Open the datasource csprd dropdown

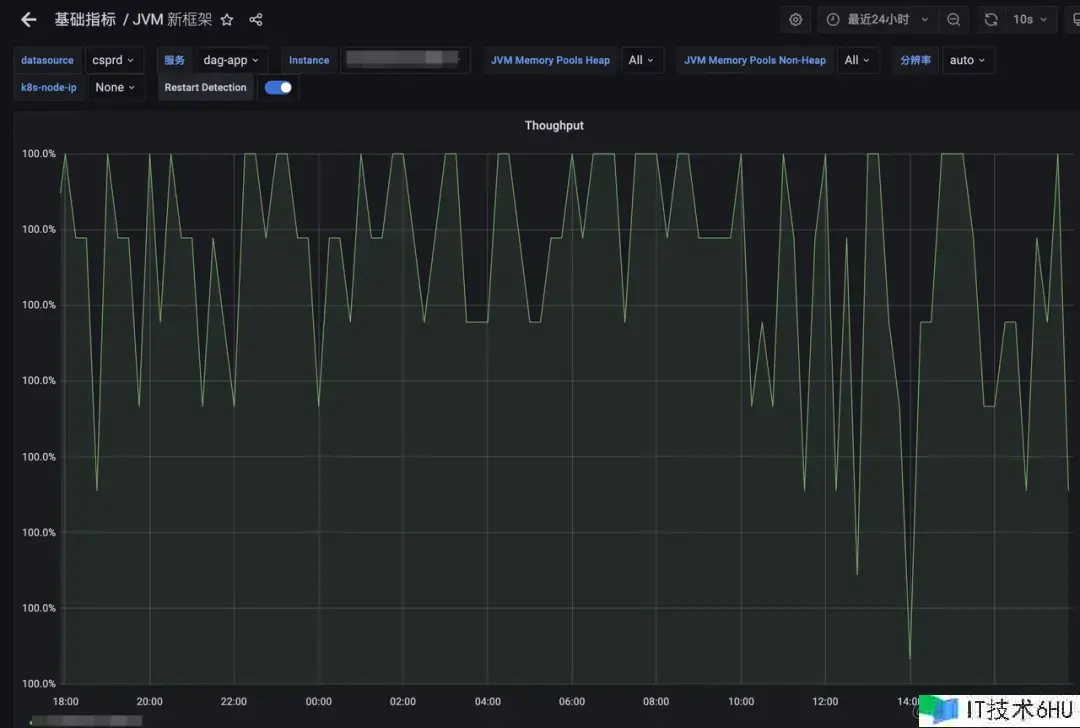point(113,60)
